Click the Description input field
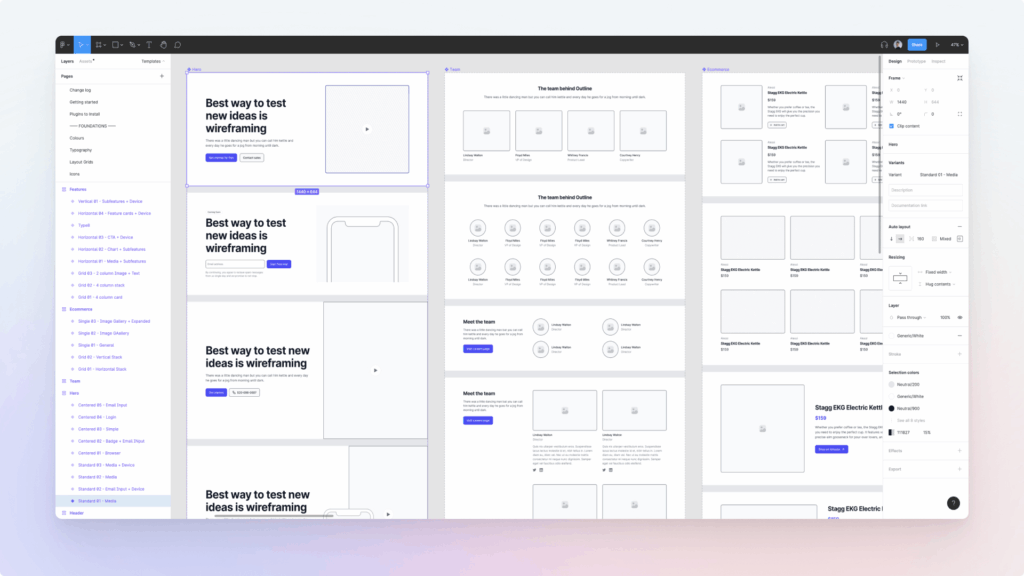Screen dimensions: 1024x576 coord(925,190)
